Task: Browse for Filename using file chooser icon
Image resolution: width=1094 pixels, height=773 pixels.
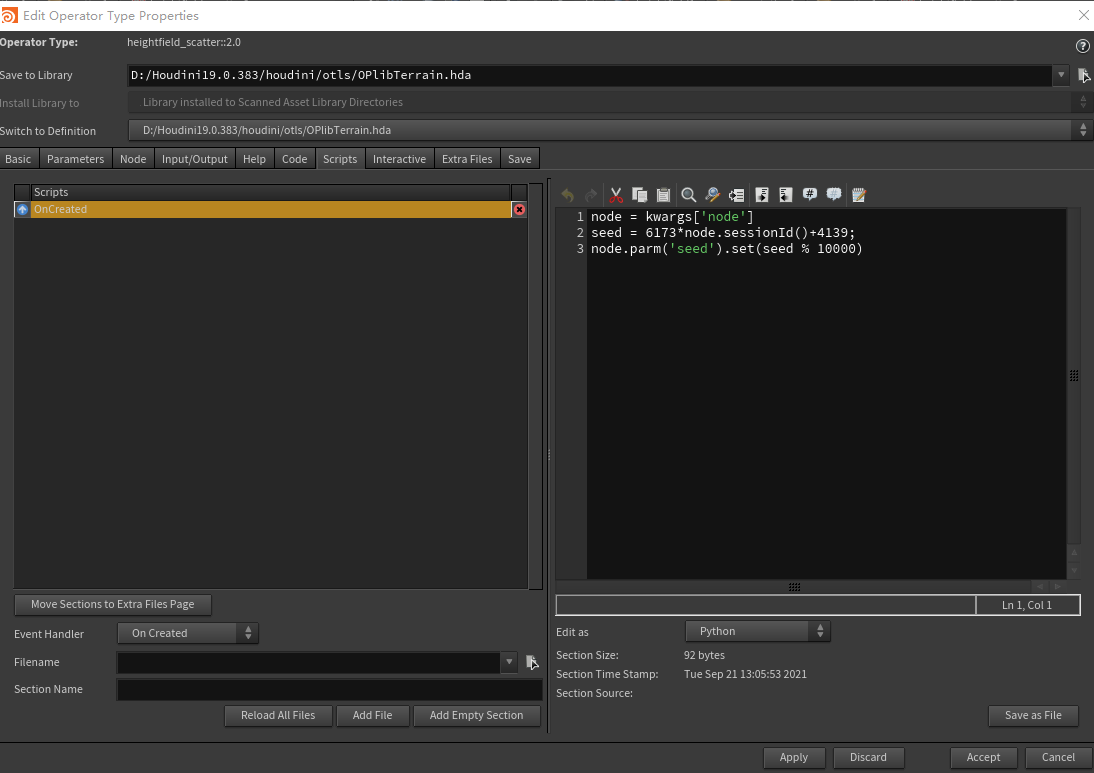Action: [532, 662]
